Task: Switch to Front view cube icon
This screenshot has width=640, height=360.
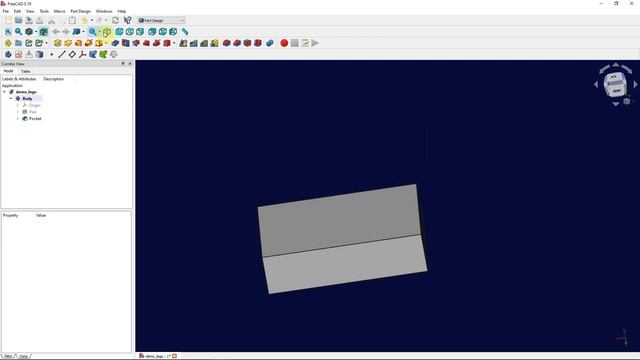Action: [x=119, y=31]
